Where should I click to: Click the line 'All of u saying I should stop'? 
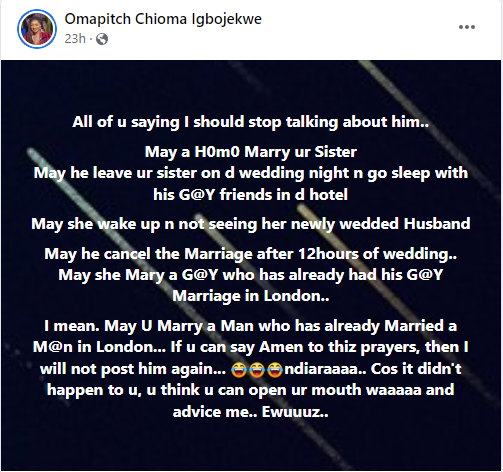251,122
